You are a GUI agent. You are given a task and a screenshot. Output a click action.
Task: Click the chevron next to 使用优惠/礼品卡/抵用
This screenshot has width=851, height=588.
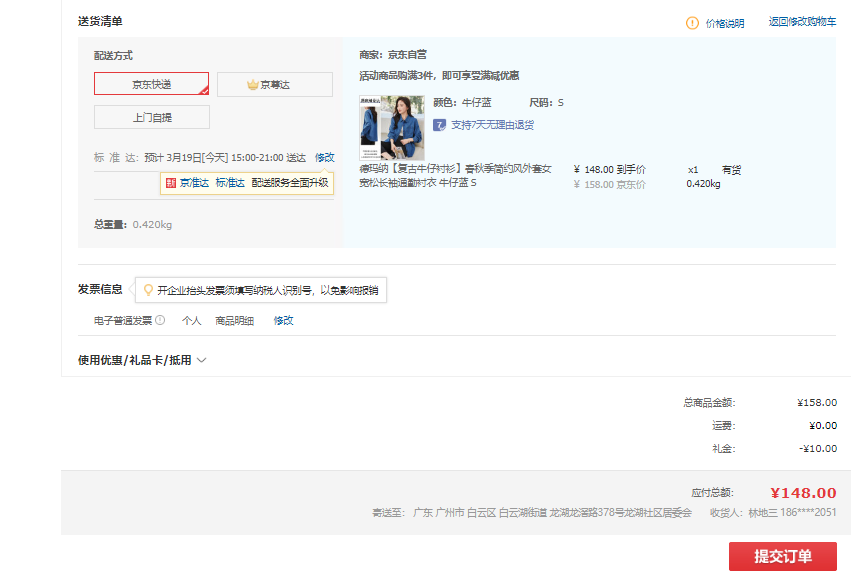point(202,360)
